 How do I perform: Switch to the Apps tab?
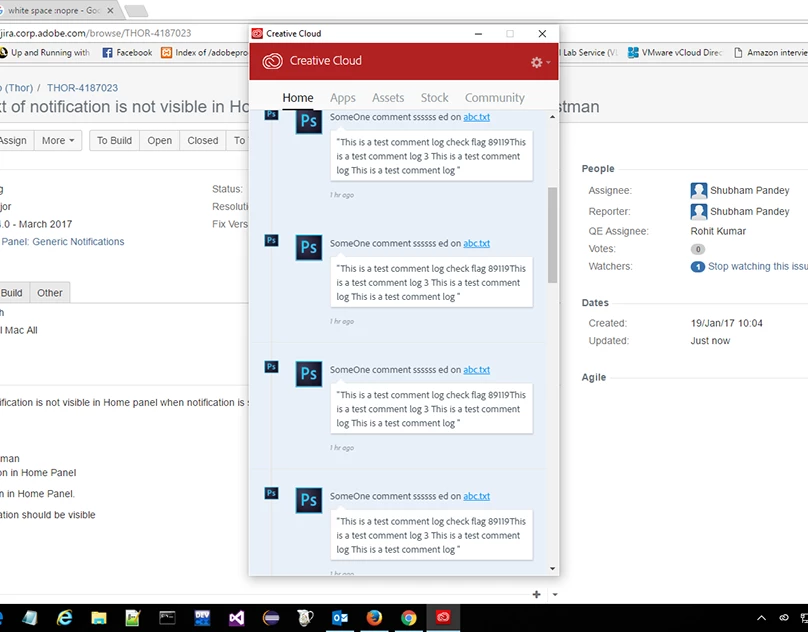(343, 98)
